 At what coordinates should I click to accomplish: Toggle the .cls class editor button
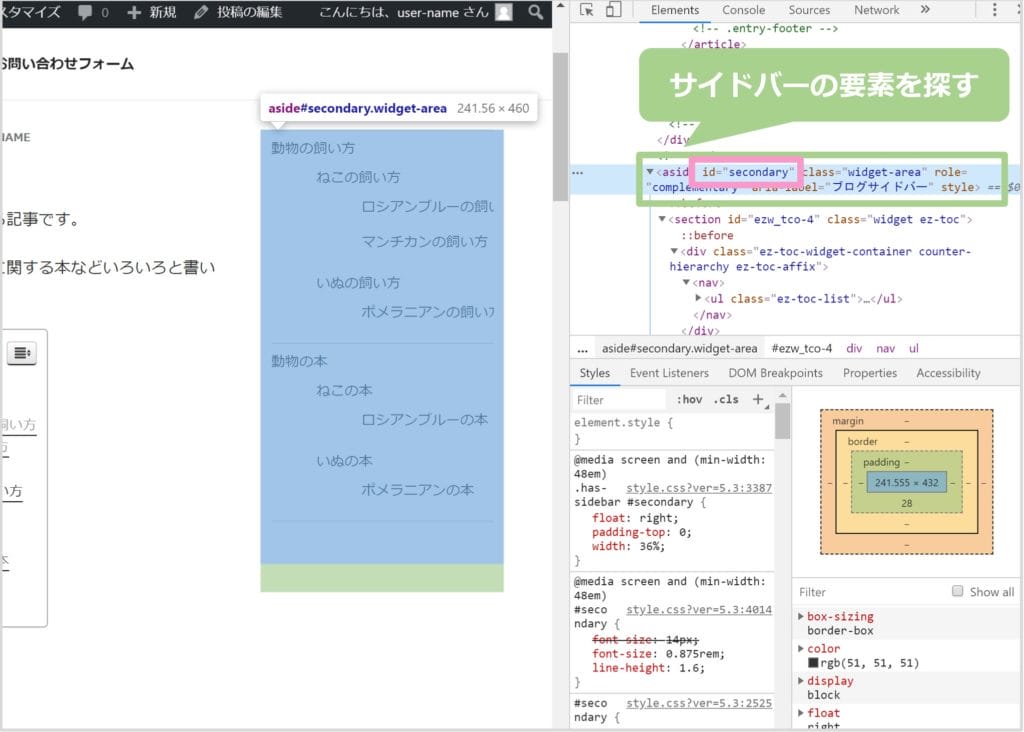pos(726,399)
